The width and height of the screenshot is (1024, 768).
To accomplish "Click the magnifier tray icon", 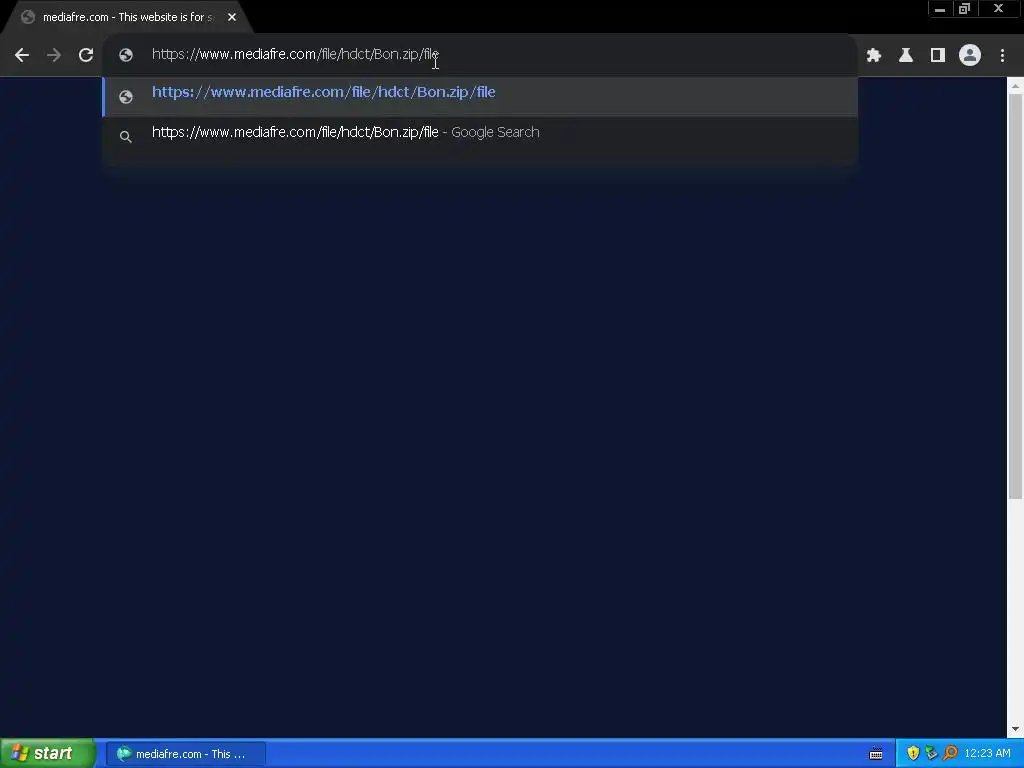I will pyautogui.click(x=950, y=754).
